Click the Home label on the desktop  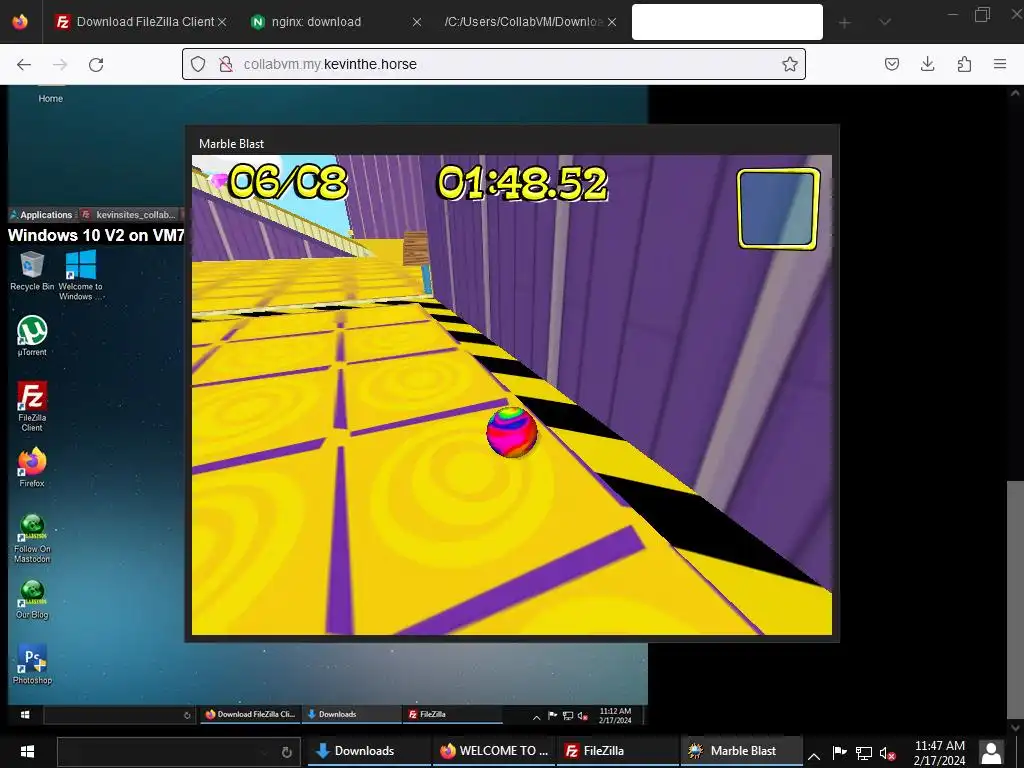pyautogui.click(x=50, y=99)
